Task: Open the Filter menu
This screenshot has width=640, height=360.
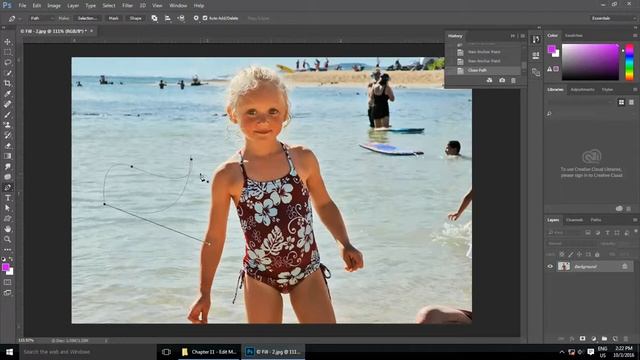Action: click(127, 6)
